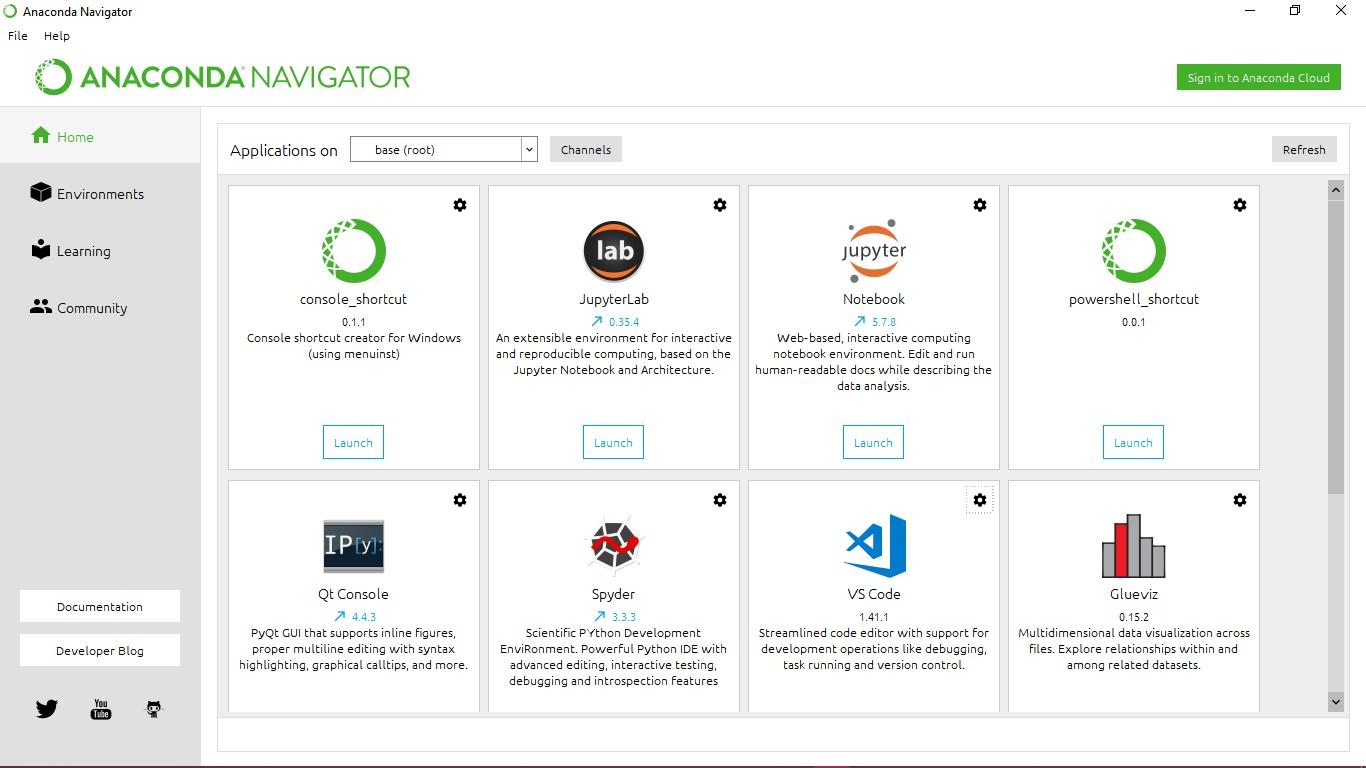Open the GitHub link icon

[154, 709]
